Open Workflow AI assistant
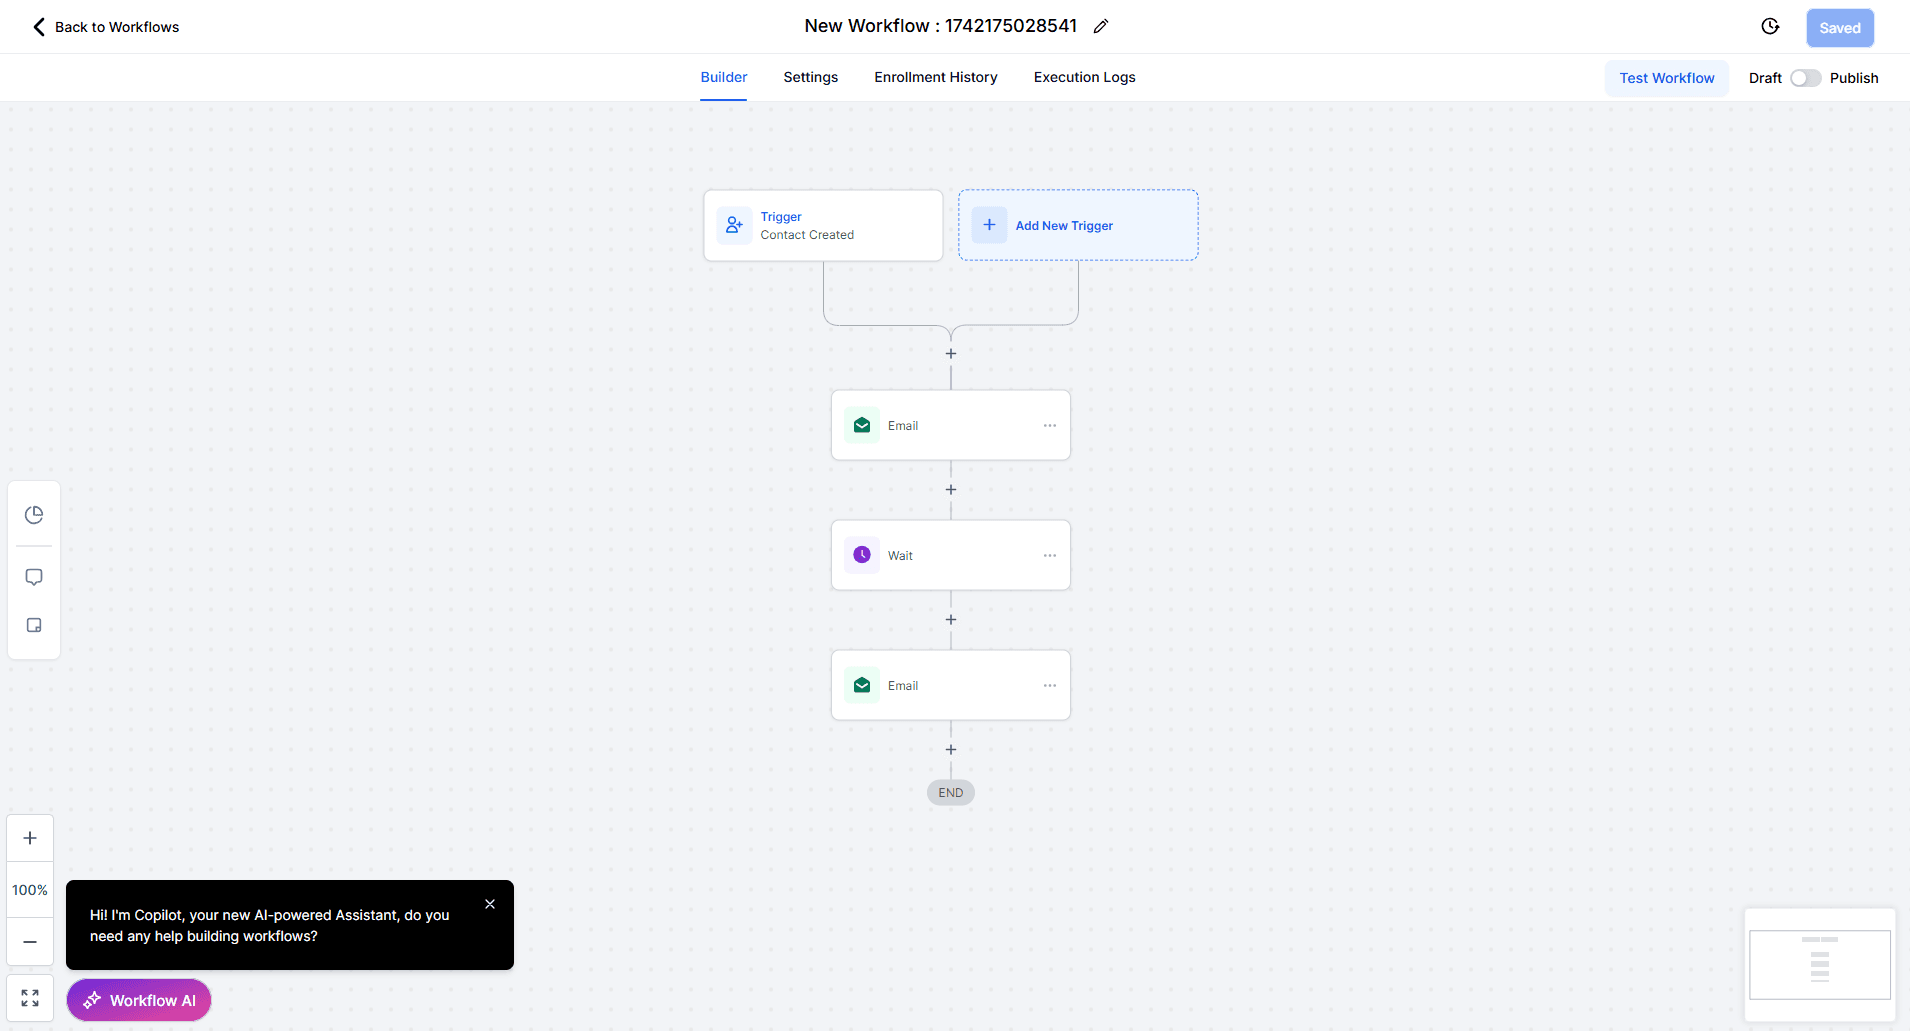 (139, 1000)
